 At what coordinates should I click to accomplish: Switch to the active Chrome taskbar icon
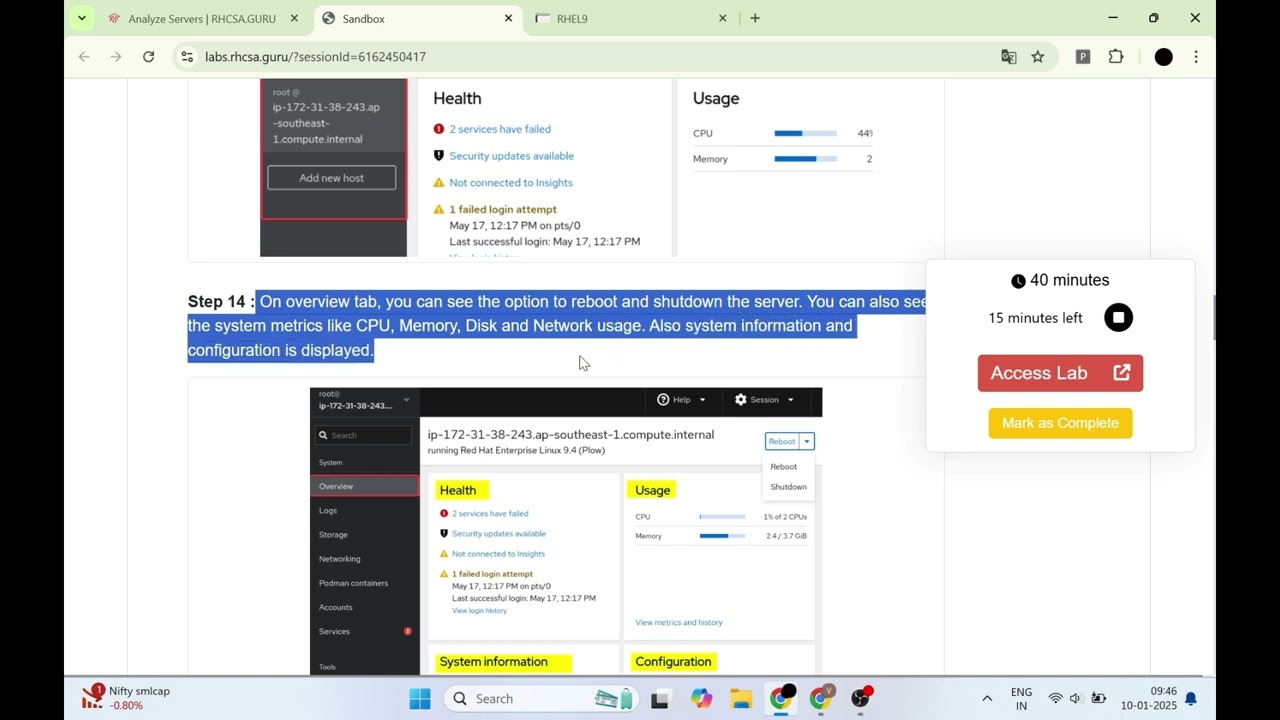781,699
